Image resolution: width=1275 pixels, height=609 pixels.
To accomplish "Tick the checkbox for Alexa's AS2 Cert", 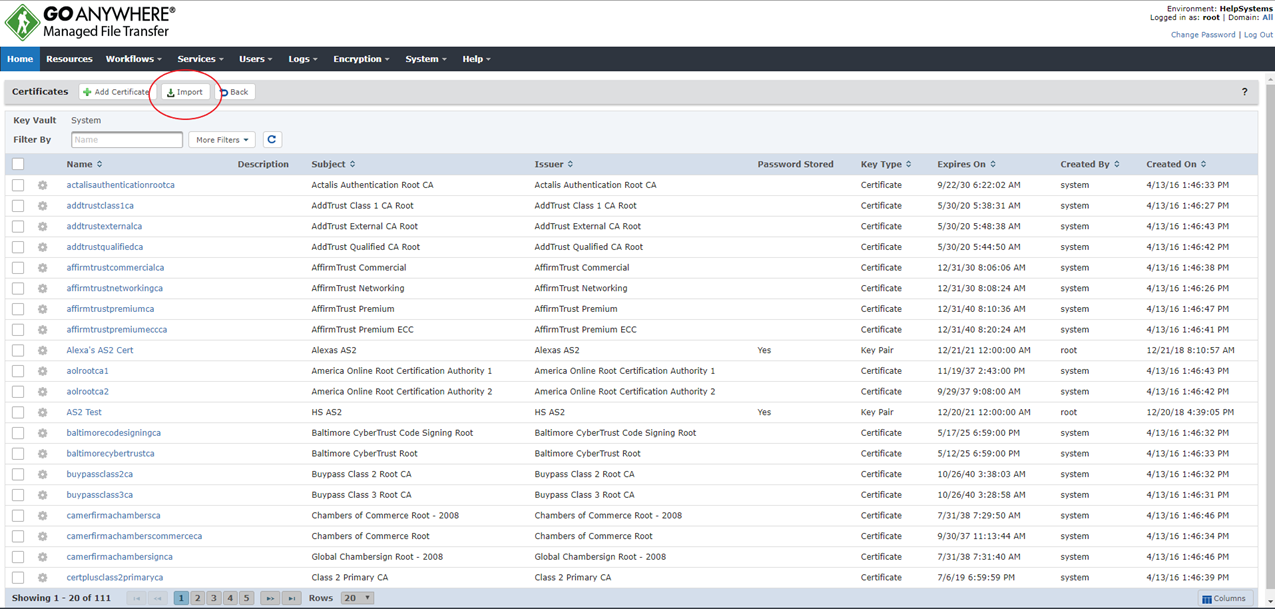I will point(18,351).
